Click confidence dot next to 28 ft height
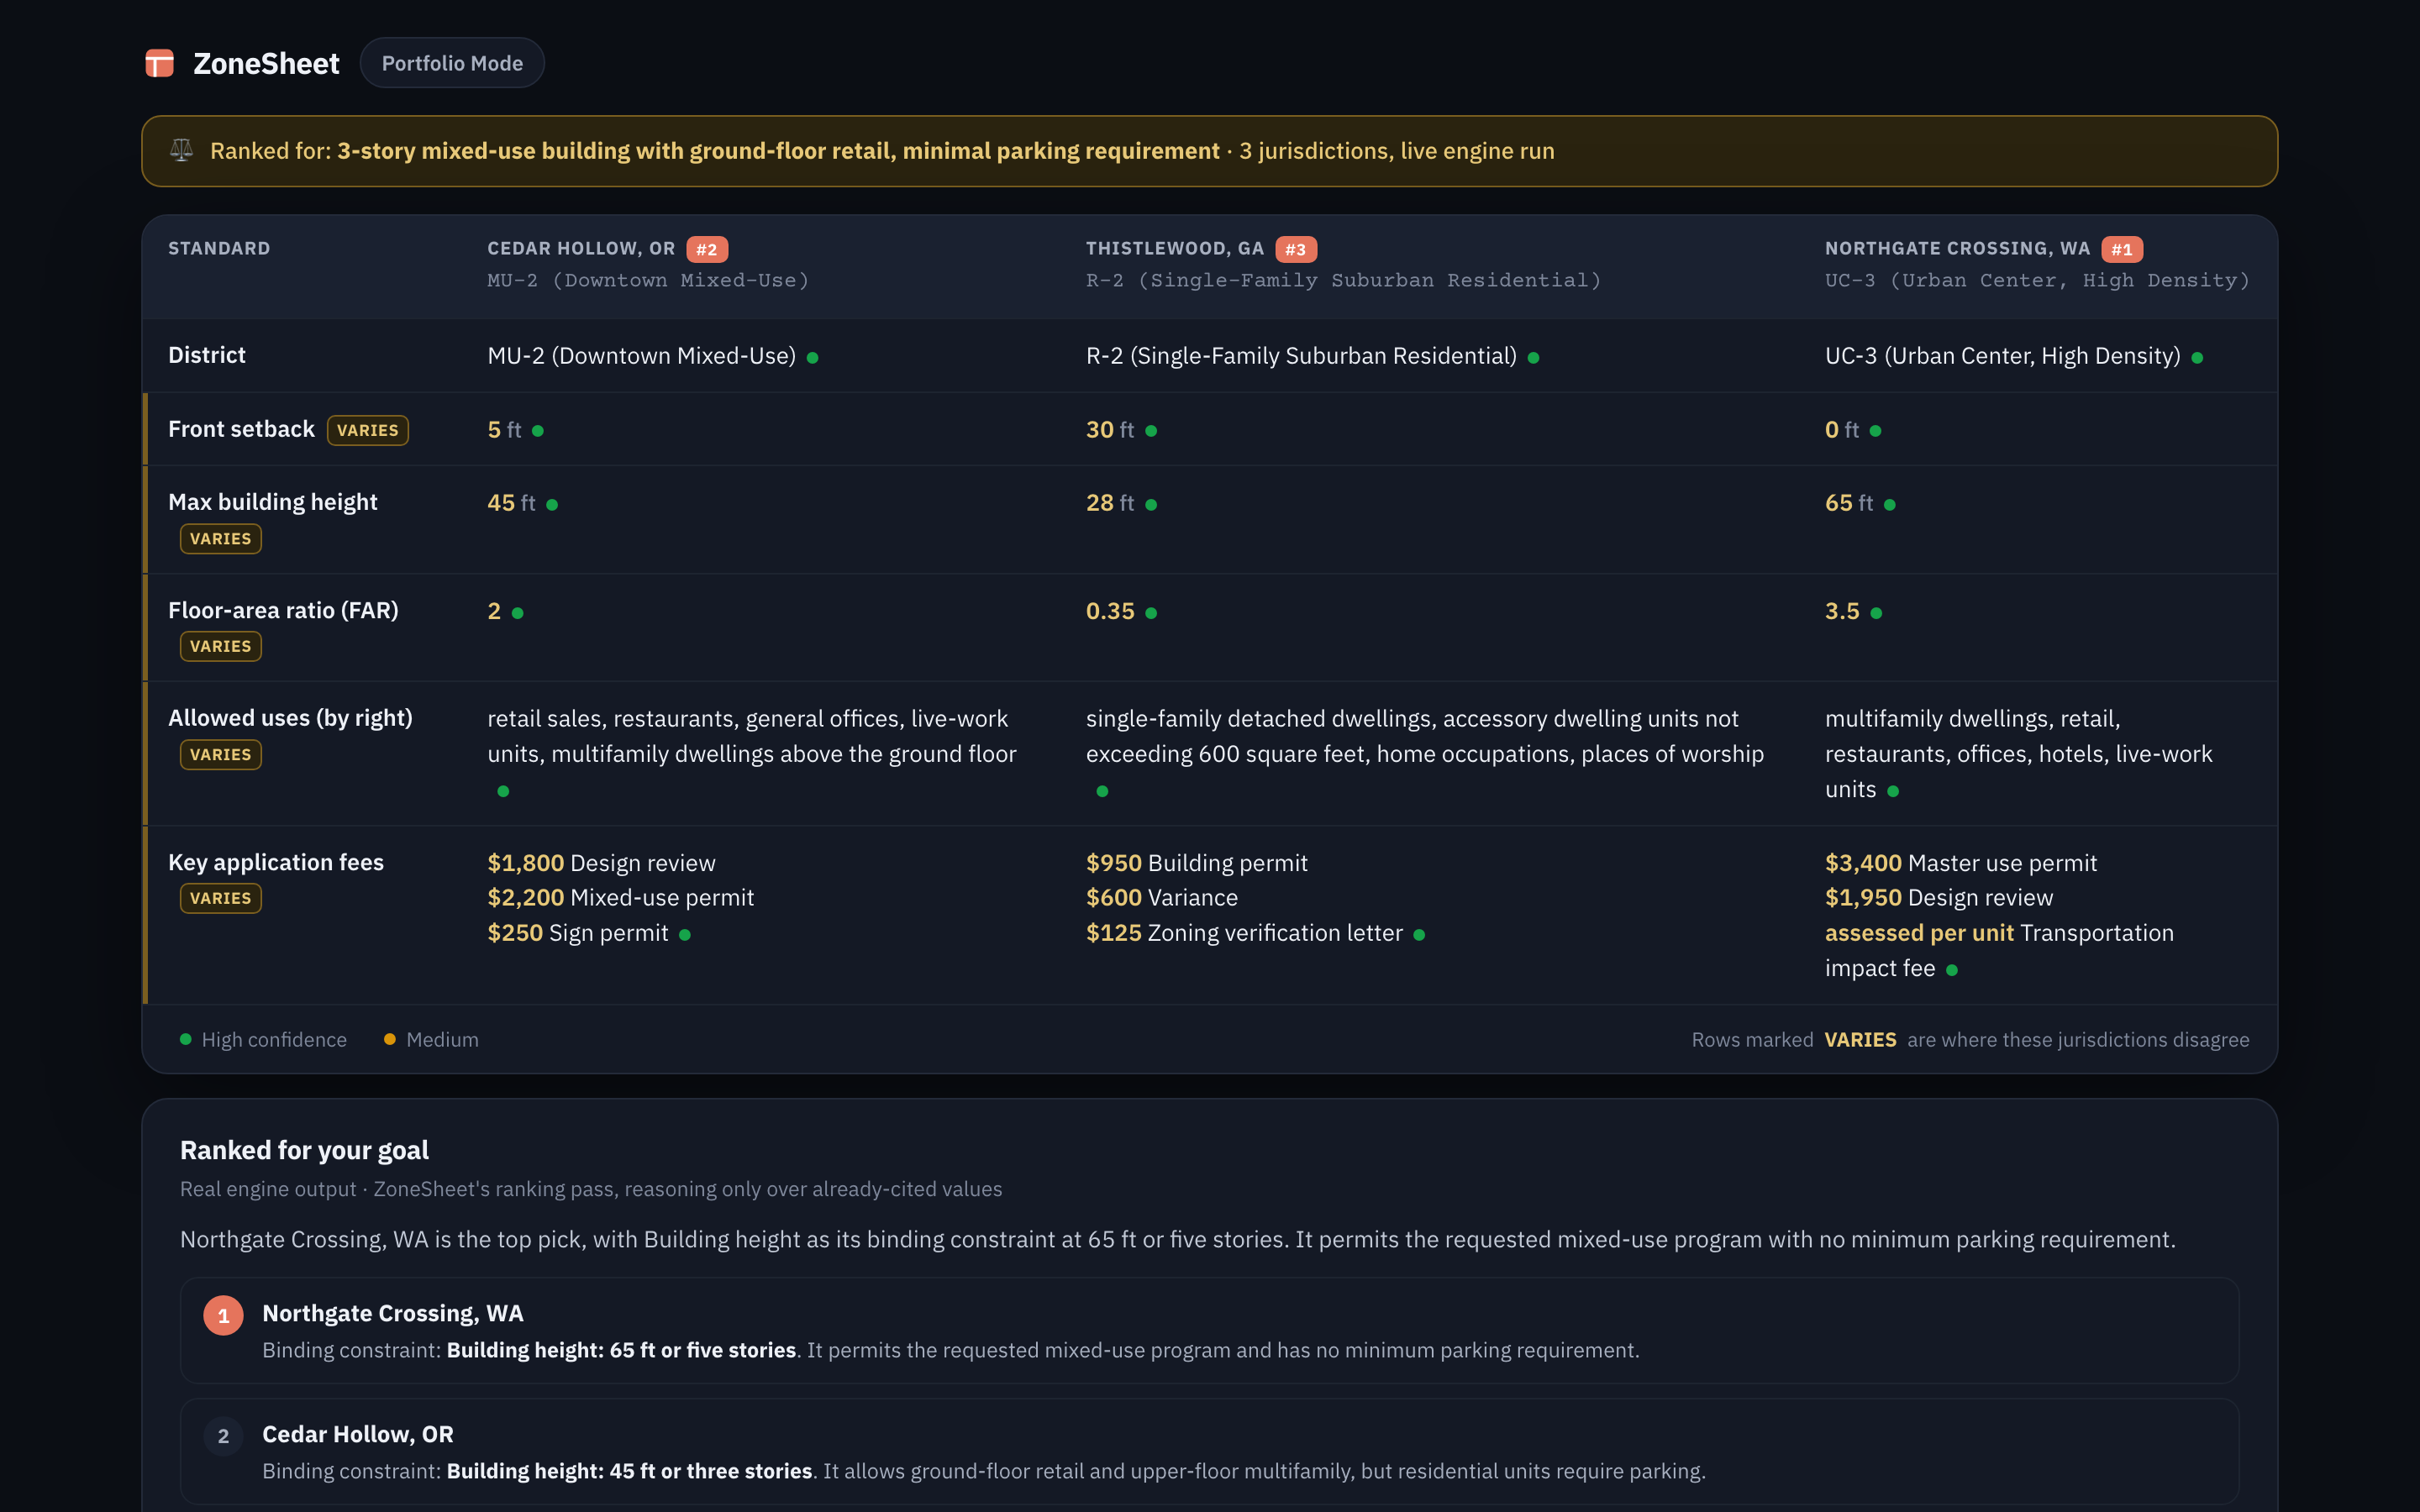The height and width of the screenshot is (1512, 2420). (x=1151, y=505)
